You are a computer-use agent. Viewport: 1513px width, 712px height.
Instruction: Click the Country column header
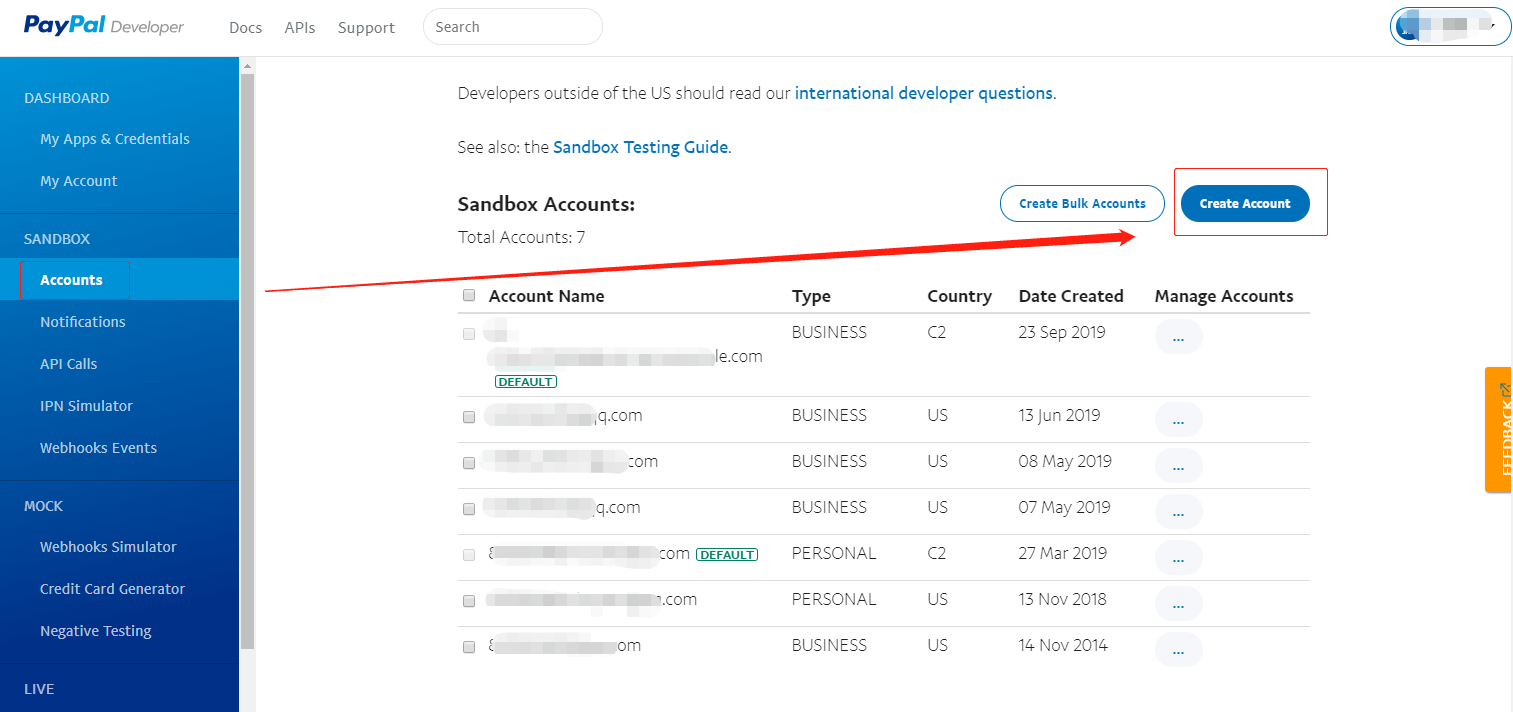tap(960, 296)
